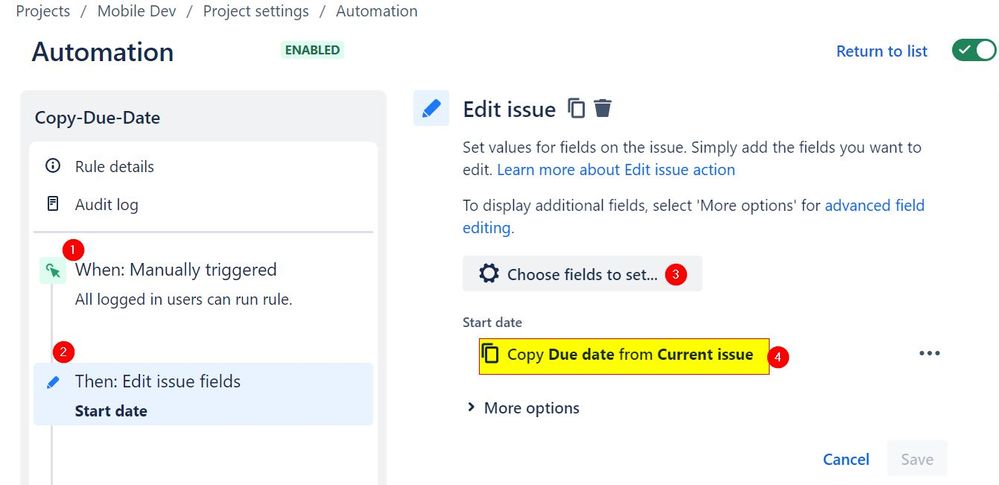
Task: Expand More options section
Action: [524, 408]
